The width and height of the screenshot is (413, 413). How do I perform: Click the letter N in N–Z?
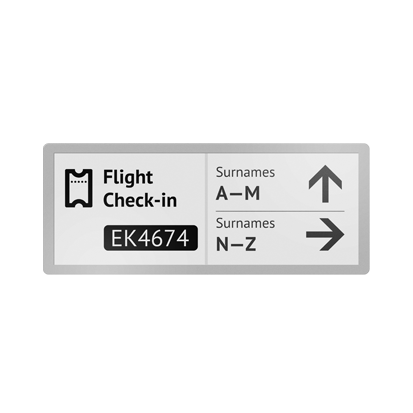(x=222, y=244)
